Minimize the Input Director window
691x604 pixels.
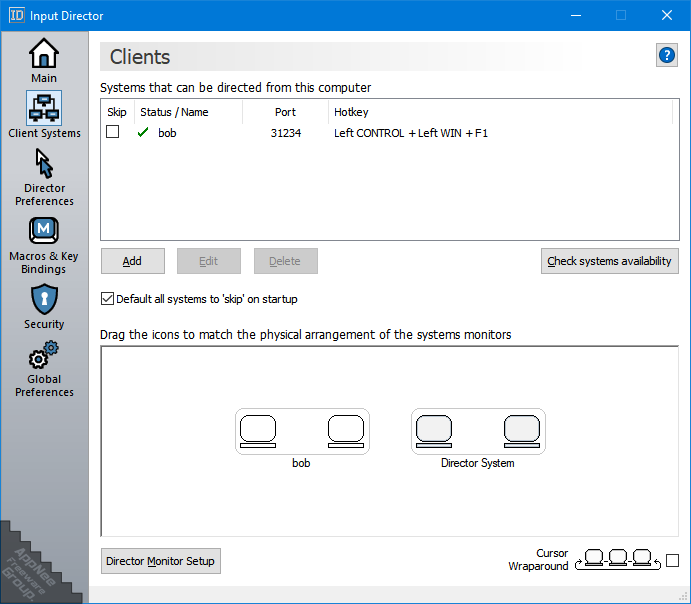(576, 15)
